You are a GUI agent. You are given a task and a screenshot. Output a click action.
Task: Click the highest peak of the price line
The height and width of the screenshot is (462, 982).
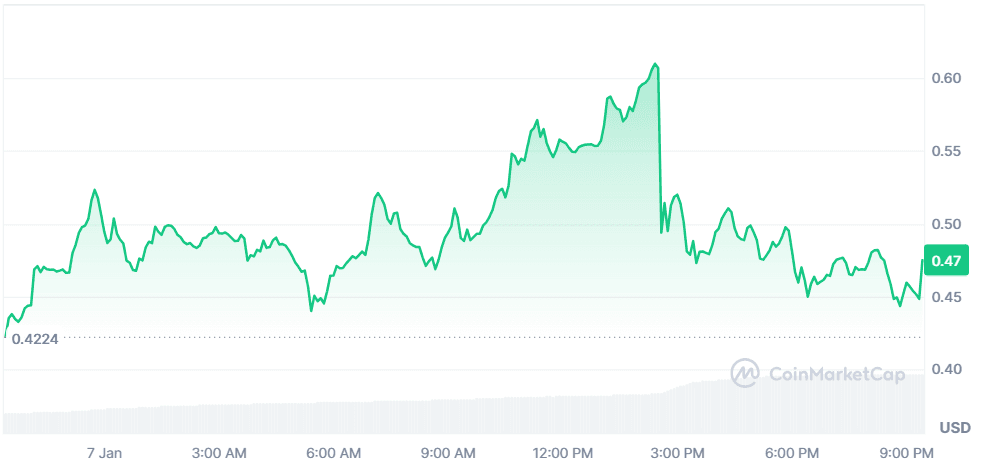[656, 64]
